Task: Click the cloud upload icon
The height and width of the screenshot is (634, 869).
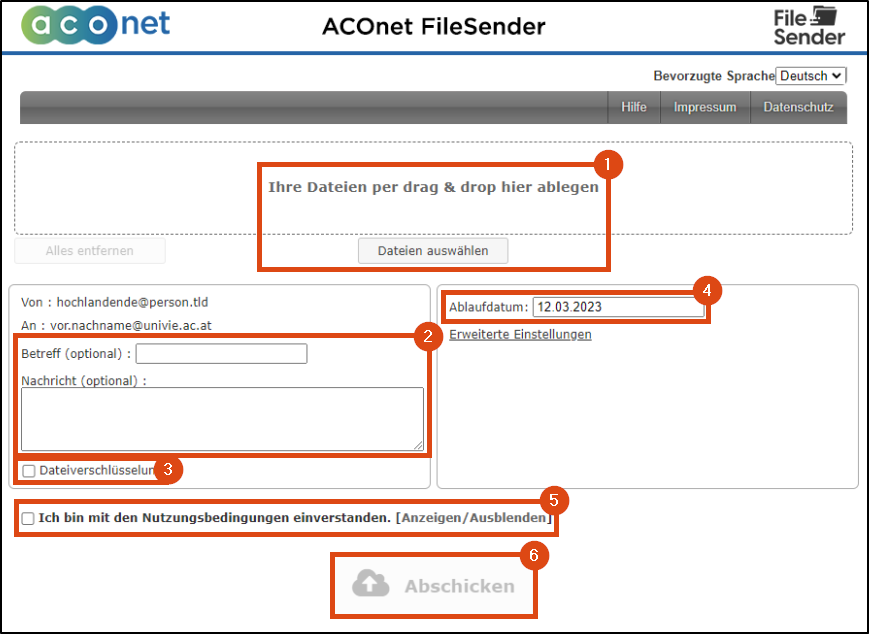Action: tap(371, 586)
